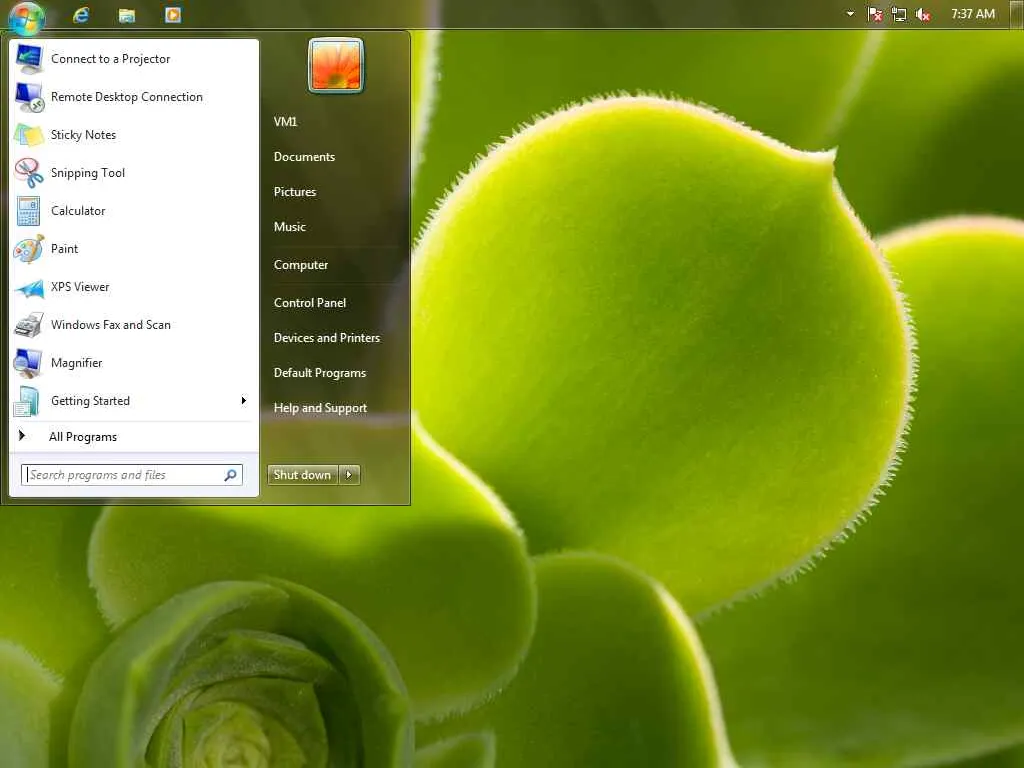Expand All Programs list arrow
The image size is (1024, 768).
(22, 436)
